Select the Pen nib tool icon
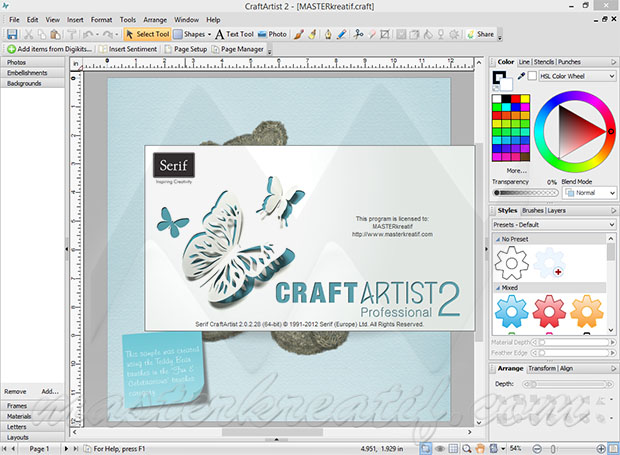The width and height of the screenshot is (620, 455). [328, 34]
